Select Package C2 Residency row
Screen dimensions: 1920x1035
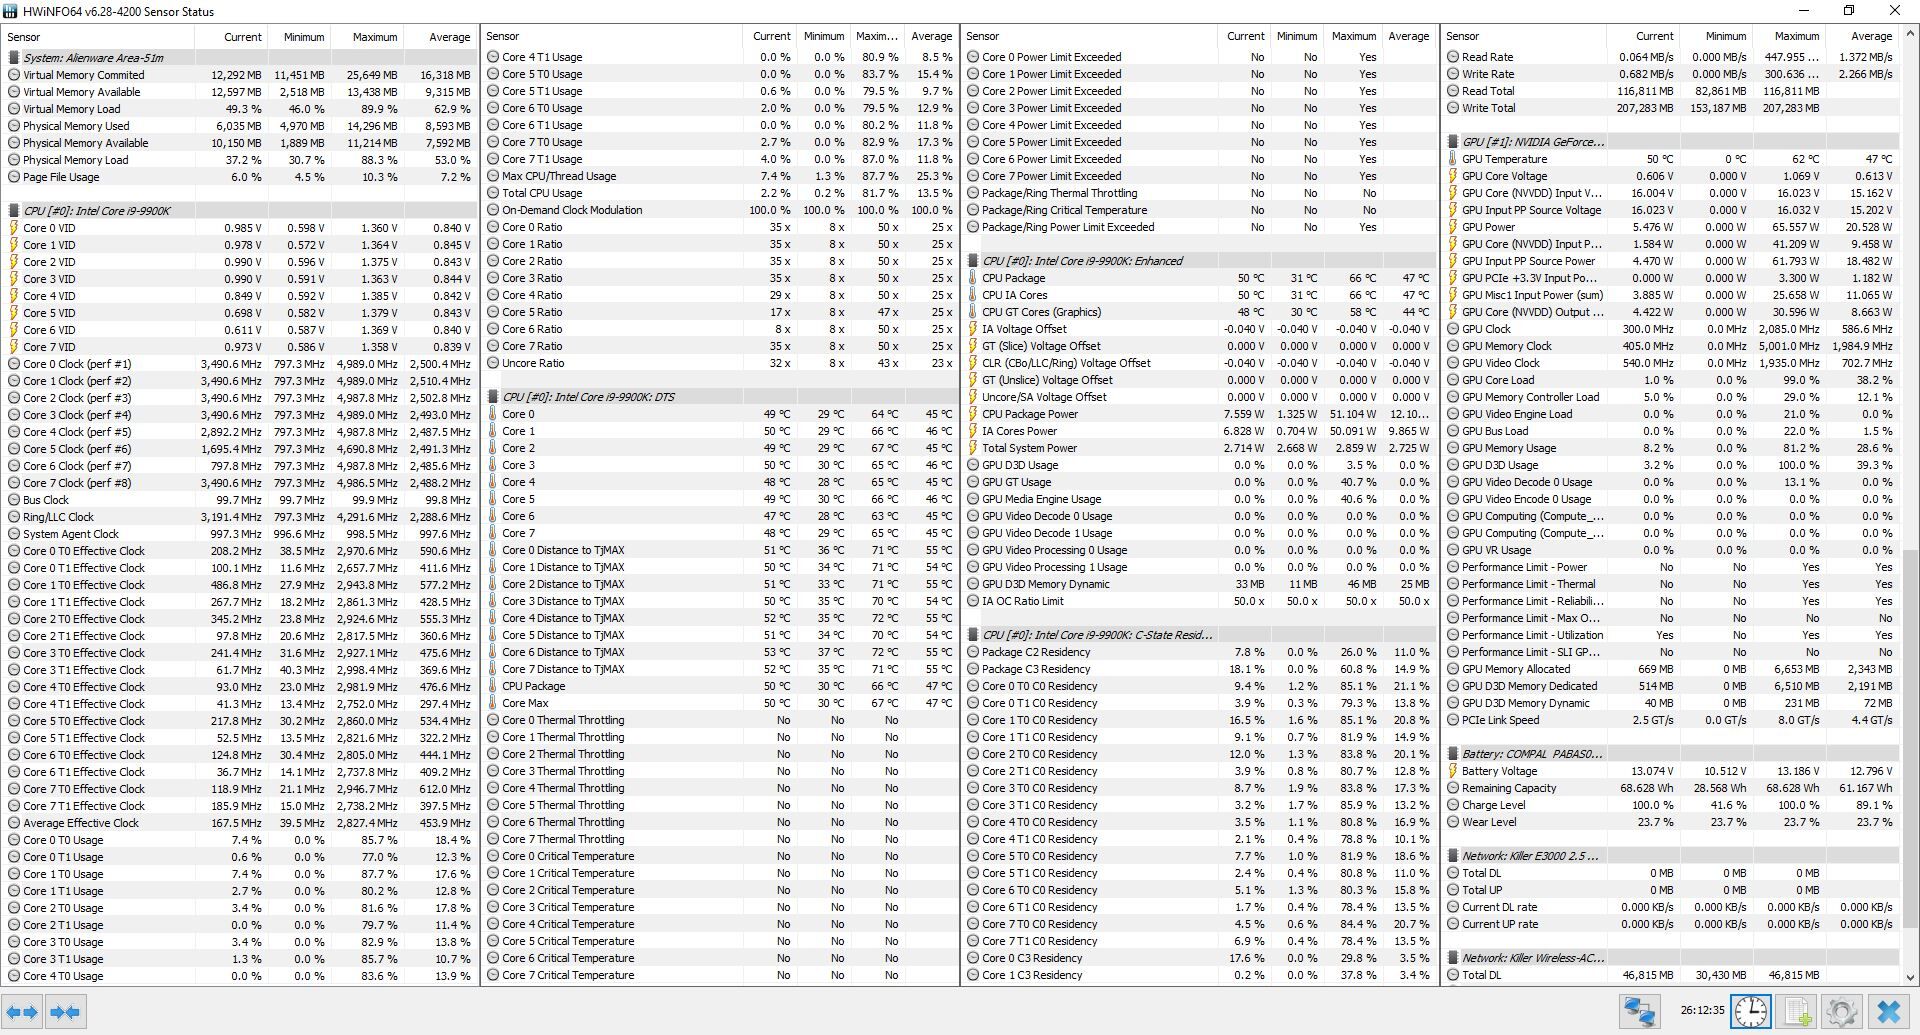click(x=1199, y=652)
